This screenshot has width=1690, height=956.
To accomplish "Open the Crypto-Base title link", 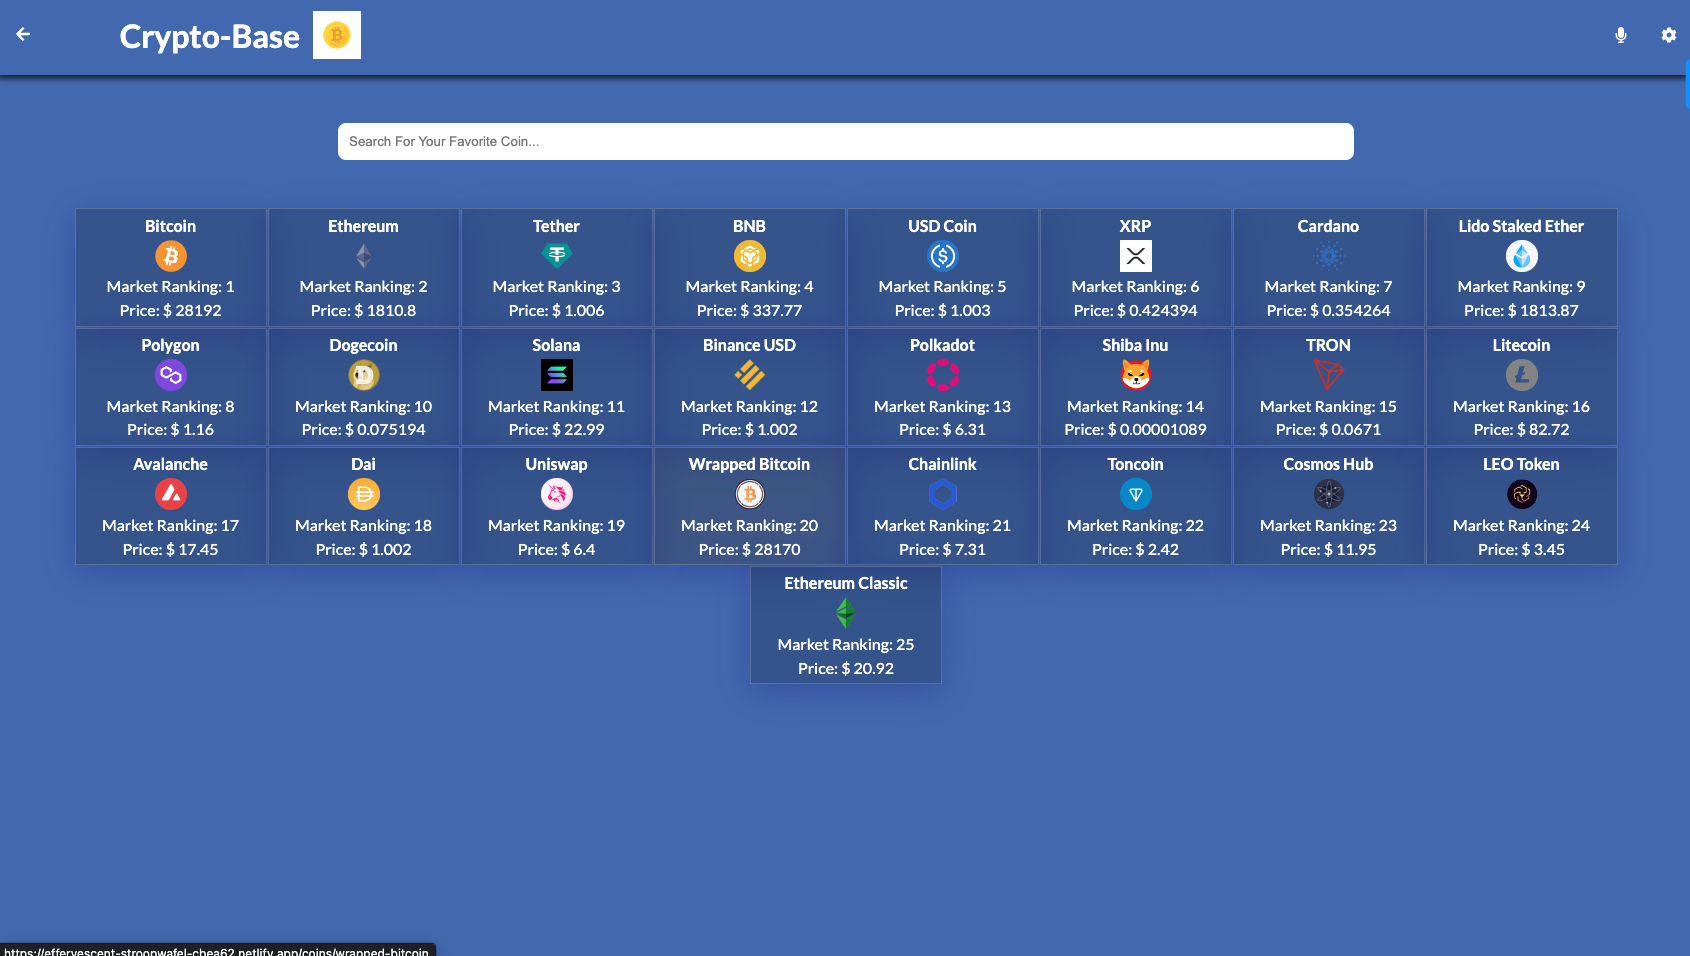I will pyautogui.click(x=209, y=36).
